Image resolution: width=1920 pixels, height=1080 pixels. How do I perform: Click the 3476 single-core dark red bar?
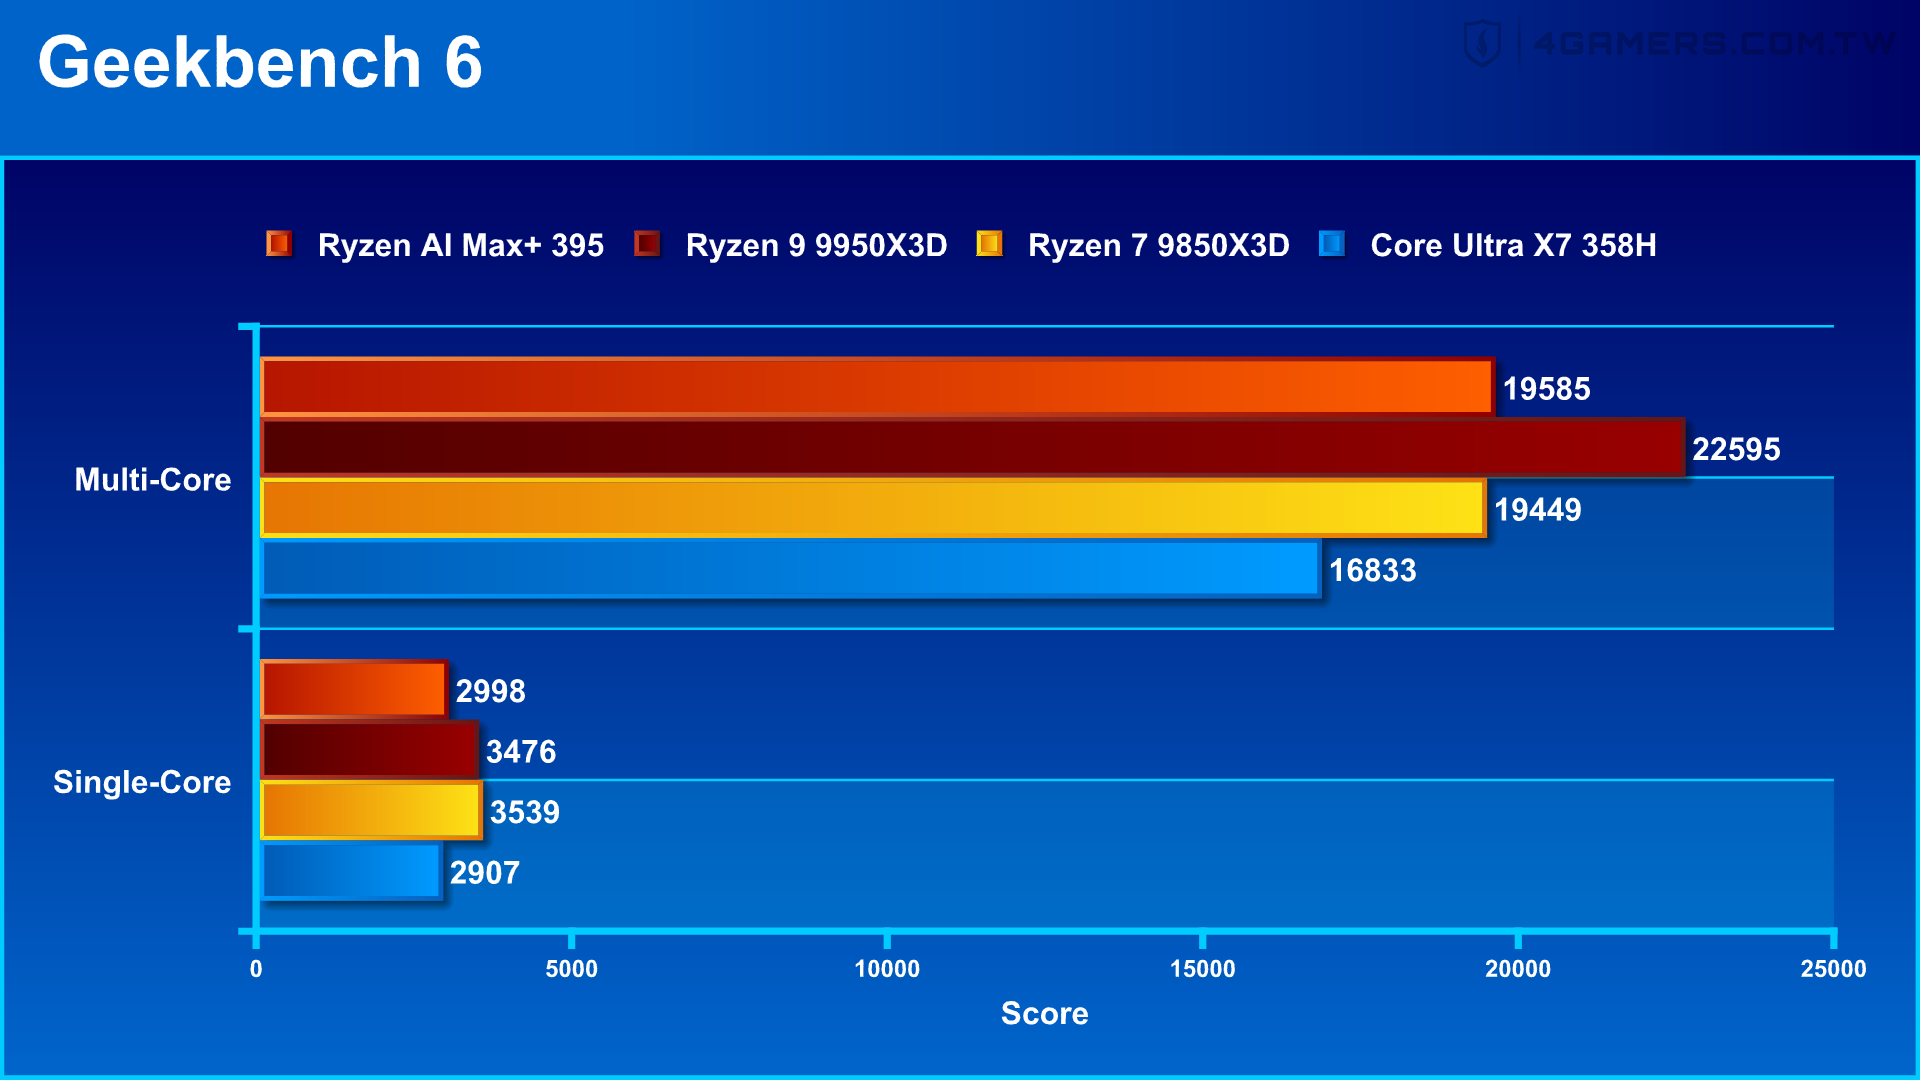pyautogui.click(x=369, y=750)
